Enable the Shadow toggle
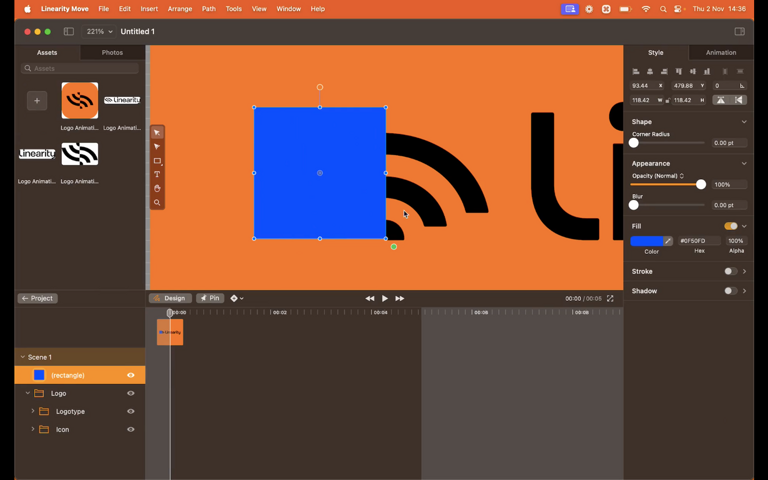 pos(730,291)
